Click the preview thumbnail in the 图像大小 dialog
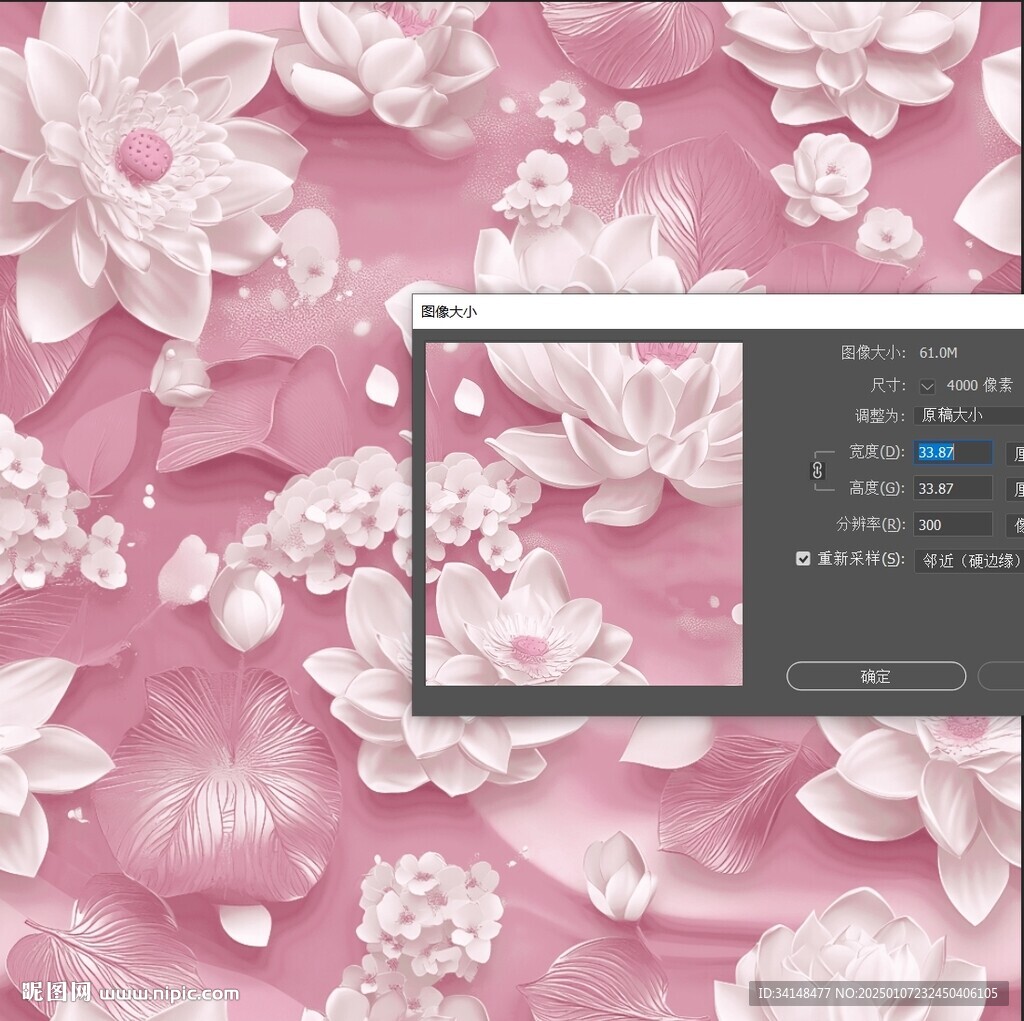Viewport: 1024px width, 1021px height. click(x=584, y=514)
